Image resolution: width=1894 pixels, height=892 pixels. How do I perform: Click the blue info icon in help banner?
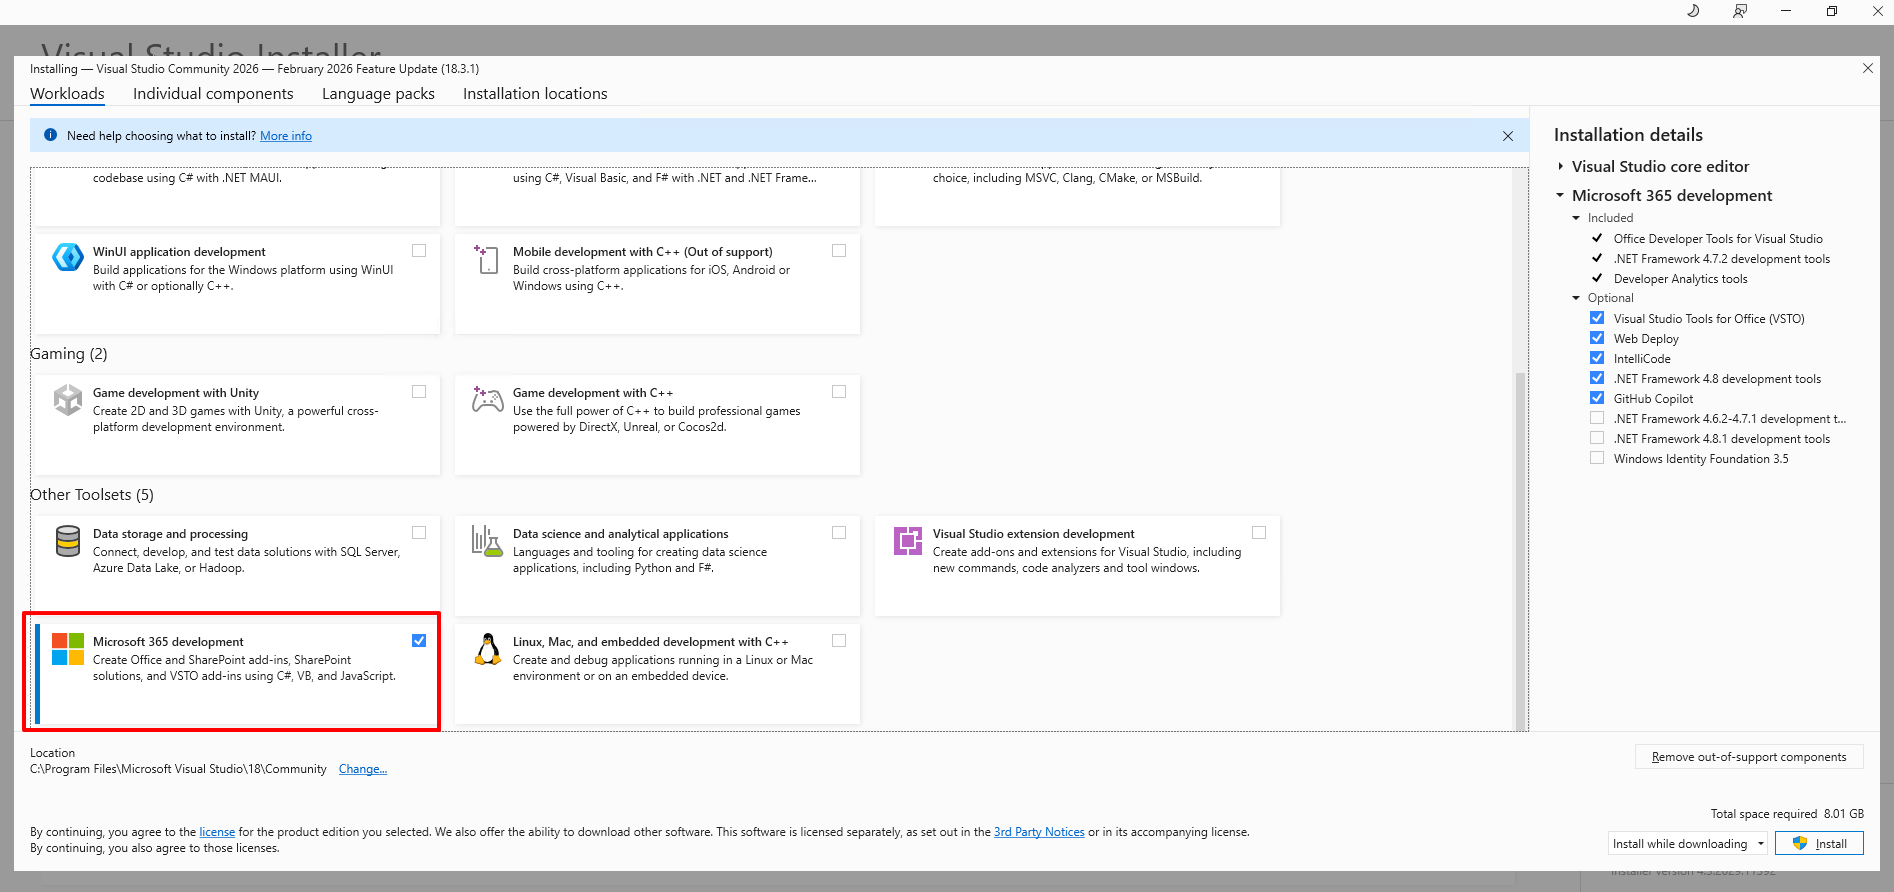tap(50, 135)
